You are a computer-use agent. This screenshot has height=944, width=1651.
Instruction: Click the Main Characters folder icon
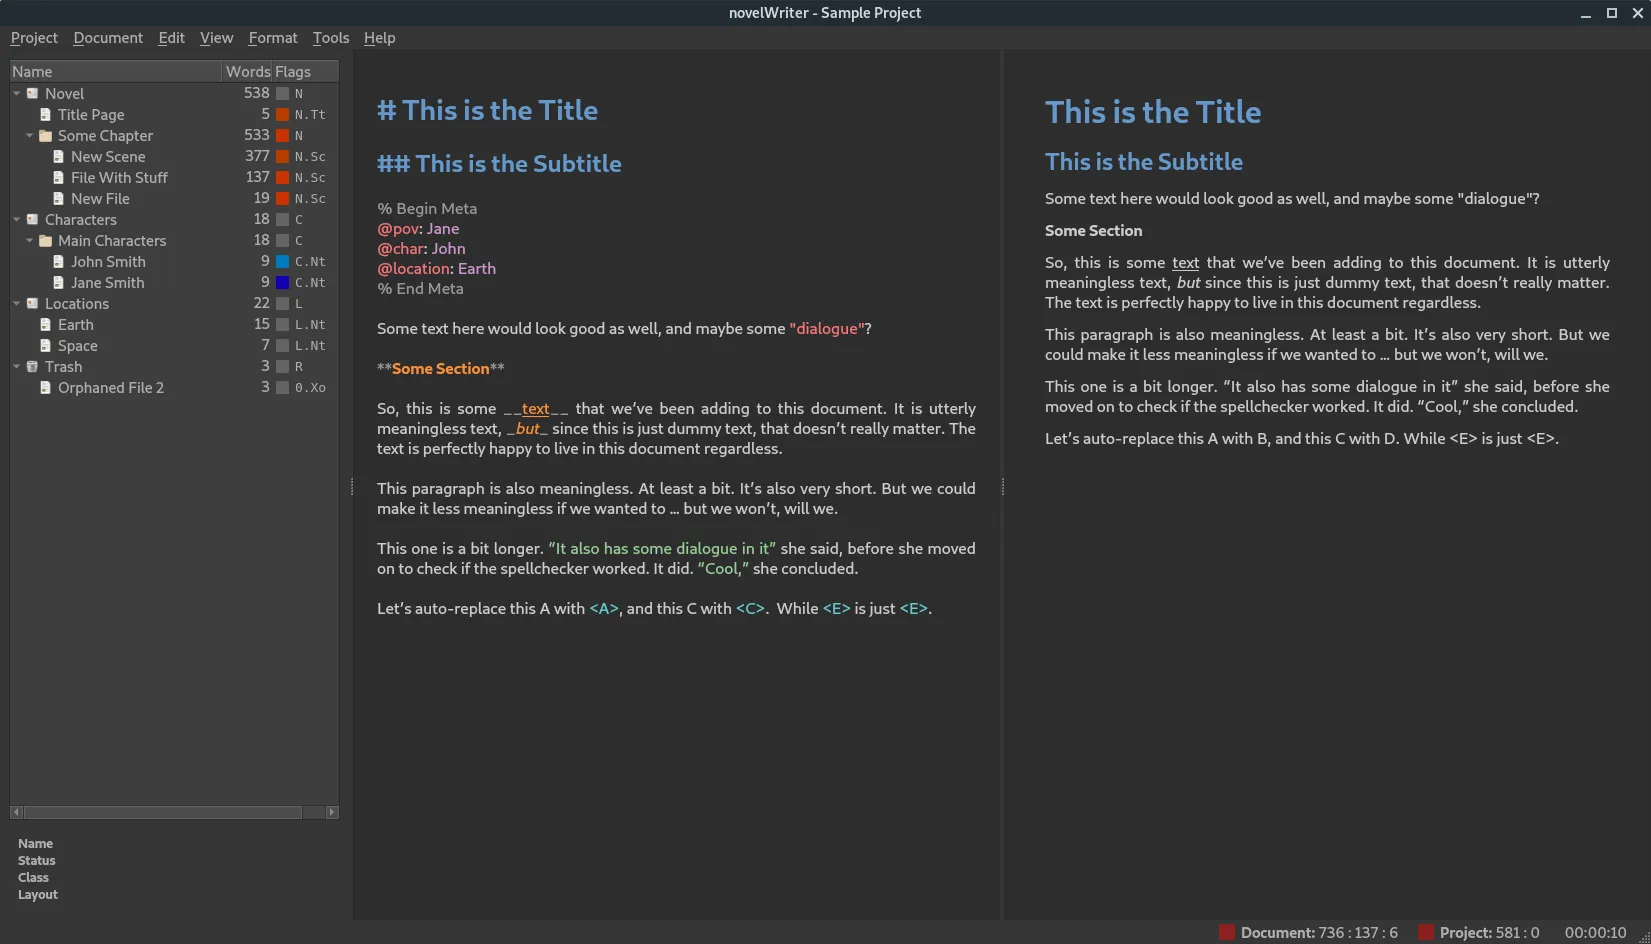pyautogui.click(x=45, y=240)
